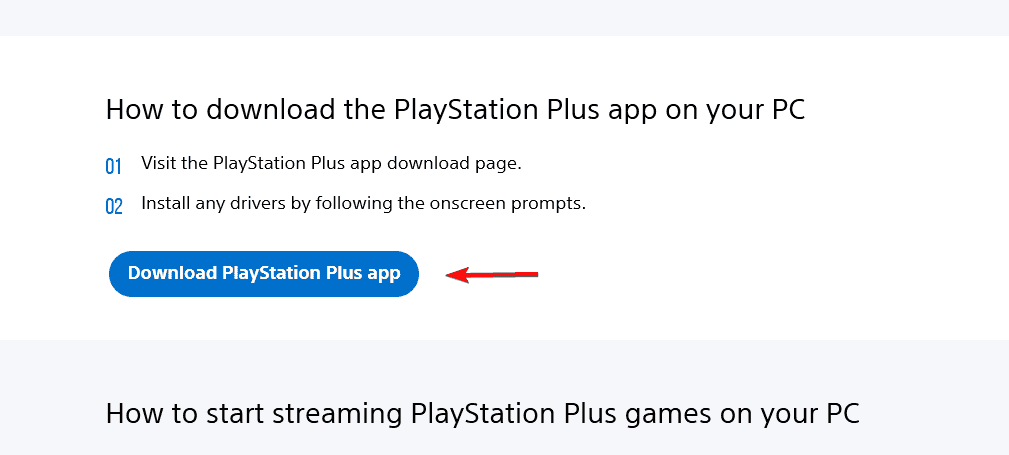Click the Download PlayStation Plus app button
The width and height of the screenshot is (1009, 455).
[x=263, y=274]
